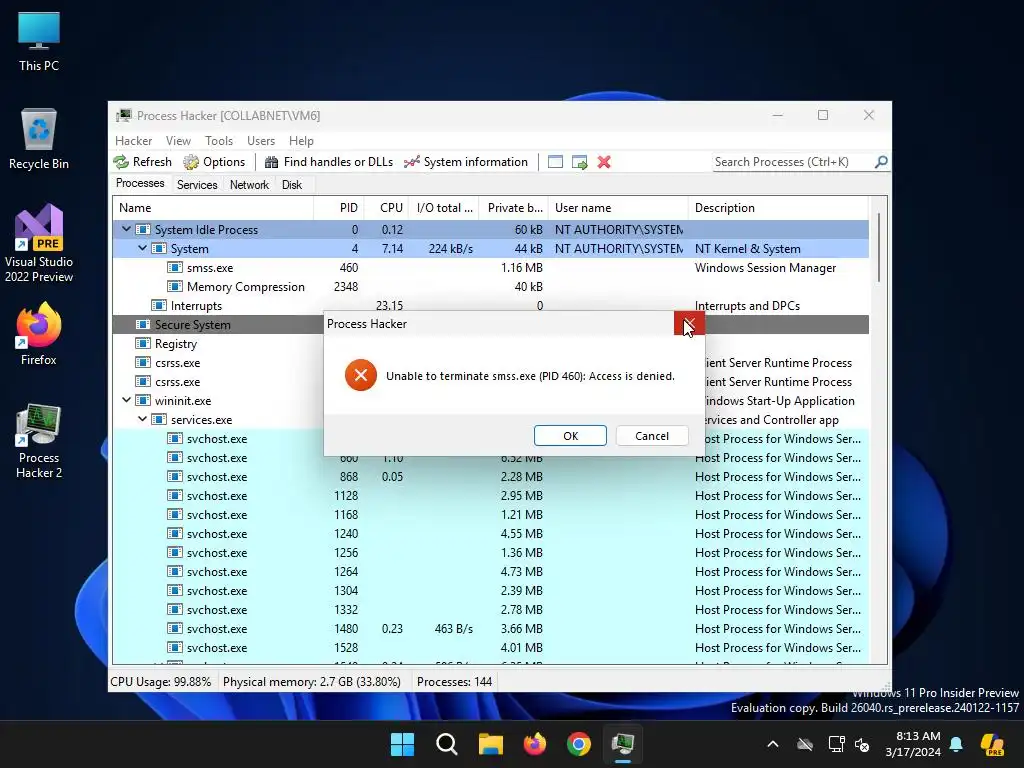Click the red X terminate icon in toolbar
The width and height of the screenshot is (1024, 768).
pyautogui.click(x=604, y=162)
